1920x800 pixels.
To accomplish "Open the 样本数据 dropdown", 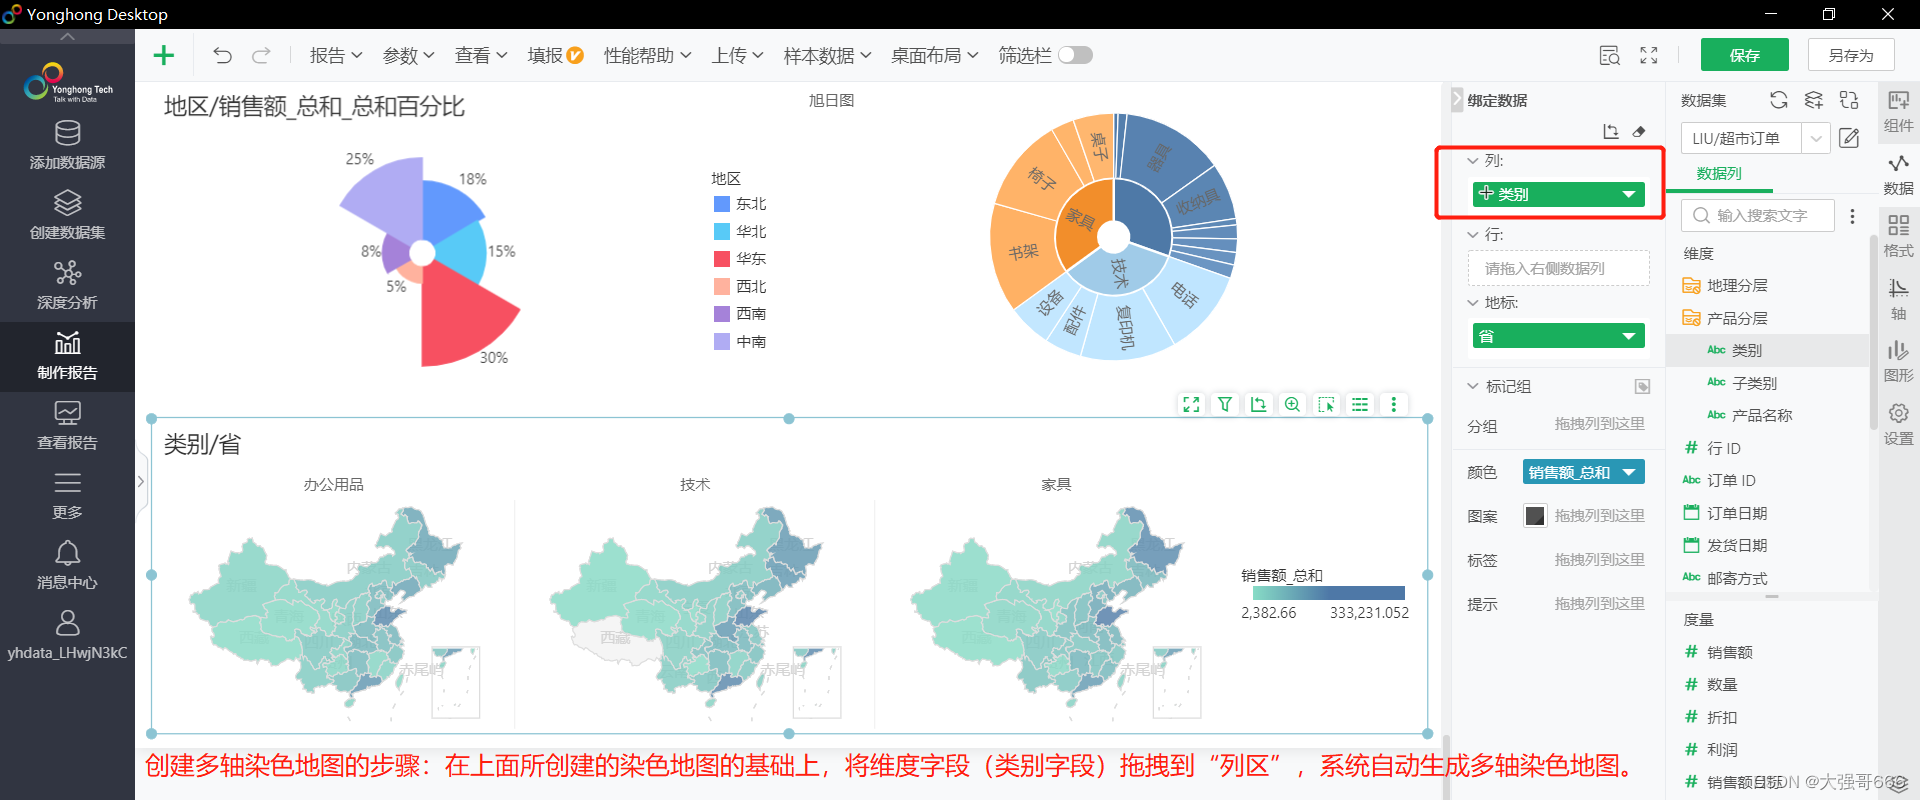I will pos(827,55).
